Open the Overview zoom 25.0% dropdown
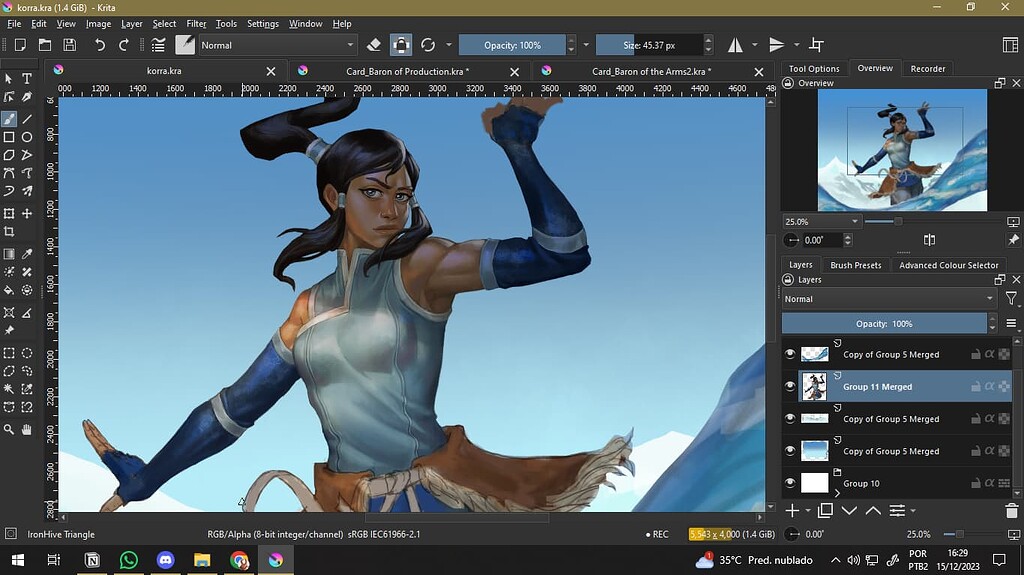This screenshot has width=1024, height=575. pos(822,222)
